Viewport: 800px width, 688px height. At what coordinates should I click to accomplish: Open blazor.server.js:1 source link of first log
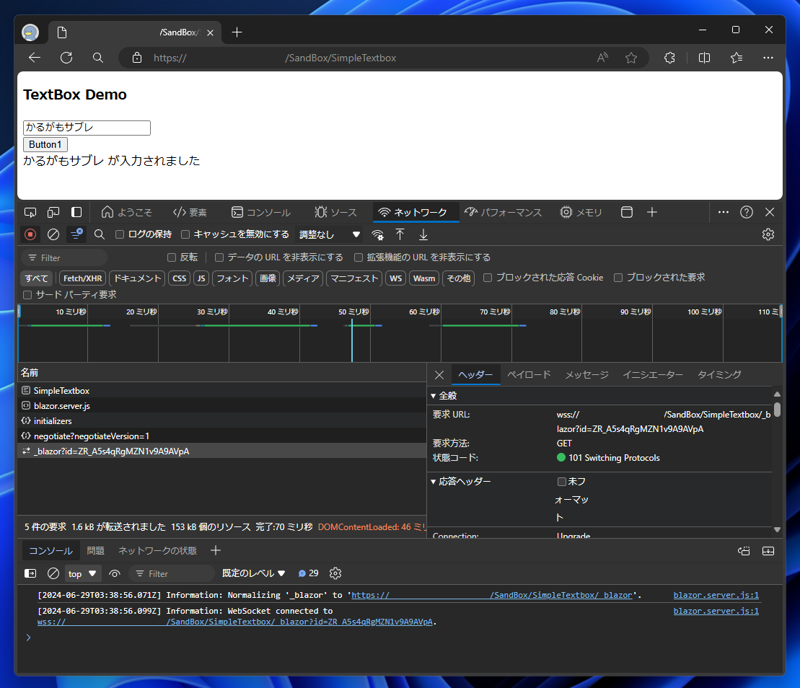tap(716, 595)
